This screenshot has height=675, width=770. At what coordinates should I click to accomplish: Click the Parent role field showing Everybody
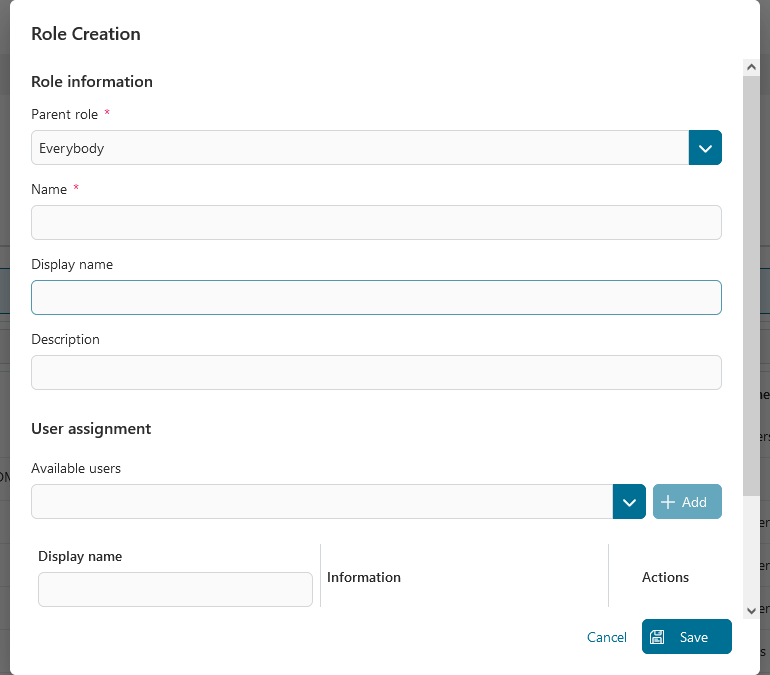pyautogui.click(x=359, y=148)
